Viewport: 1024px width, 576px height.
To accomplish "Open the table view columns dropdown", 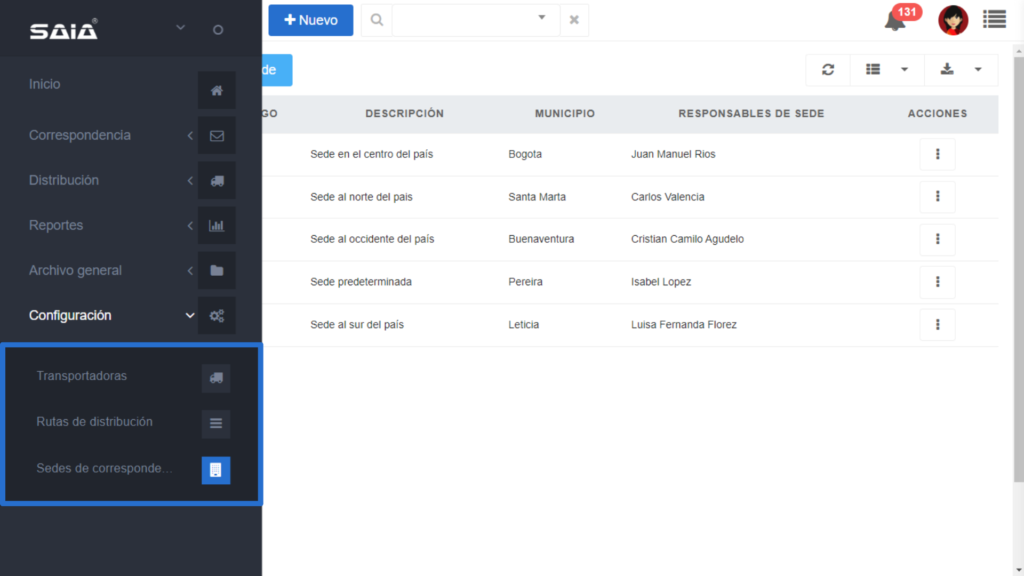I will click(886, 70).
